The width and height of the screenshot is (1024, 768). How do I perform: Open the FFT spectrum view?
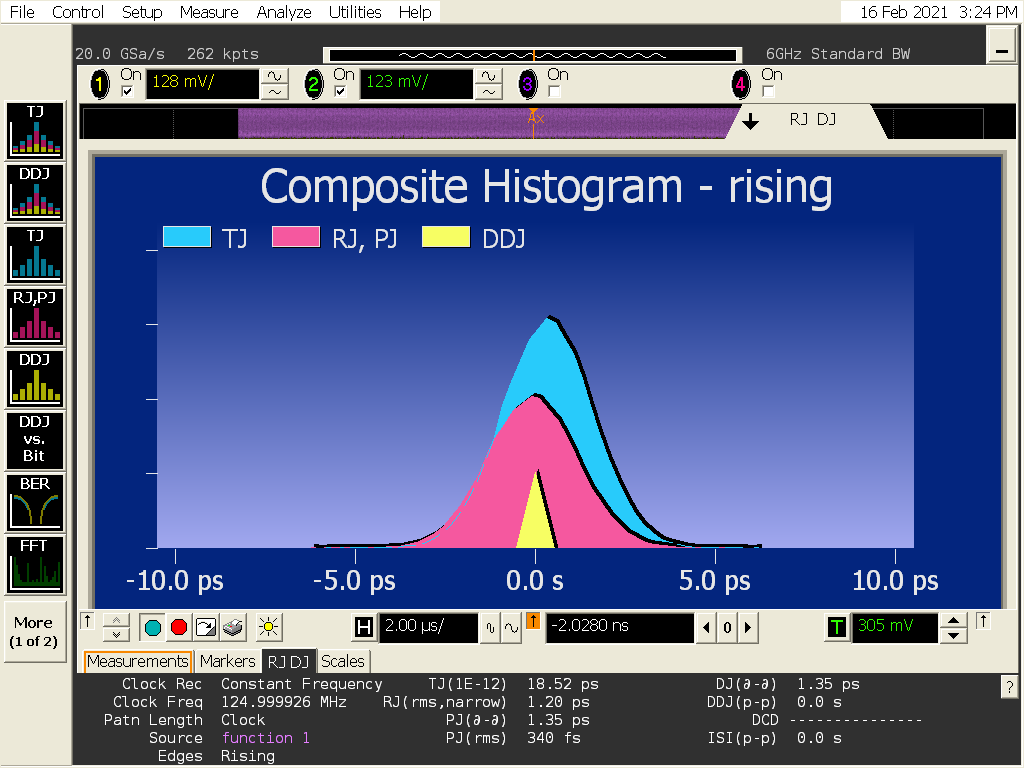point(35,564)
